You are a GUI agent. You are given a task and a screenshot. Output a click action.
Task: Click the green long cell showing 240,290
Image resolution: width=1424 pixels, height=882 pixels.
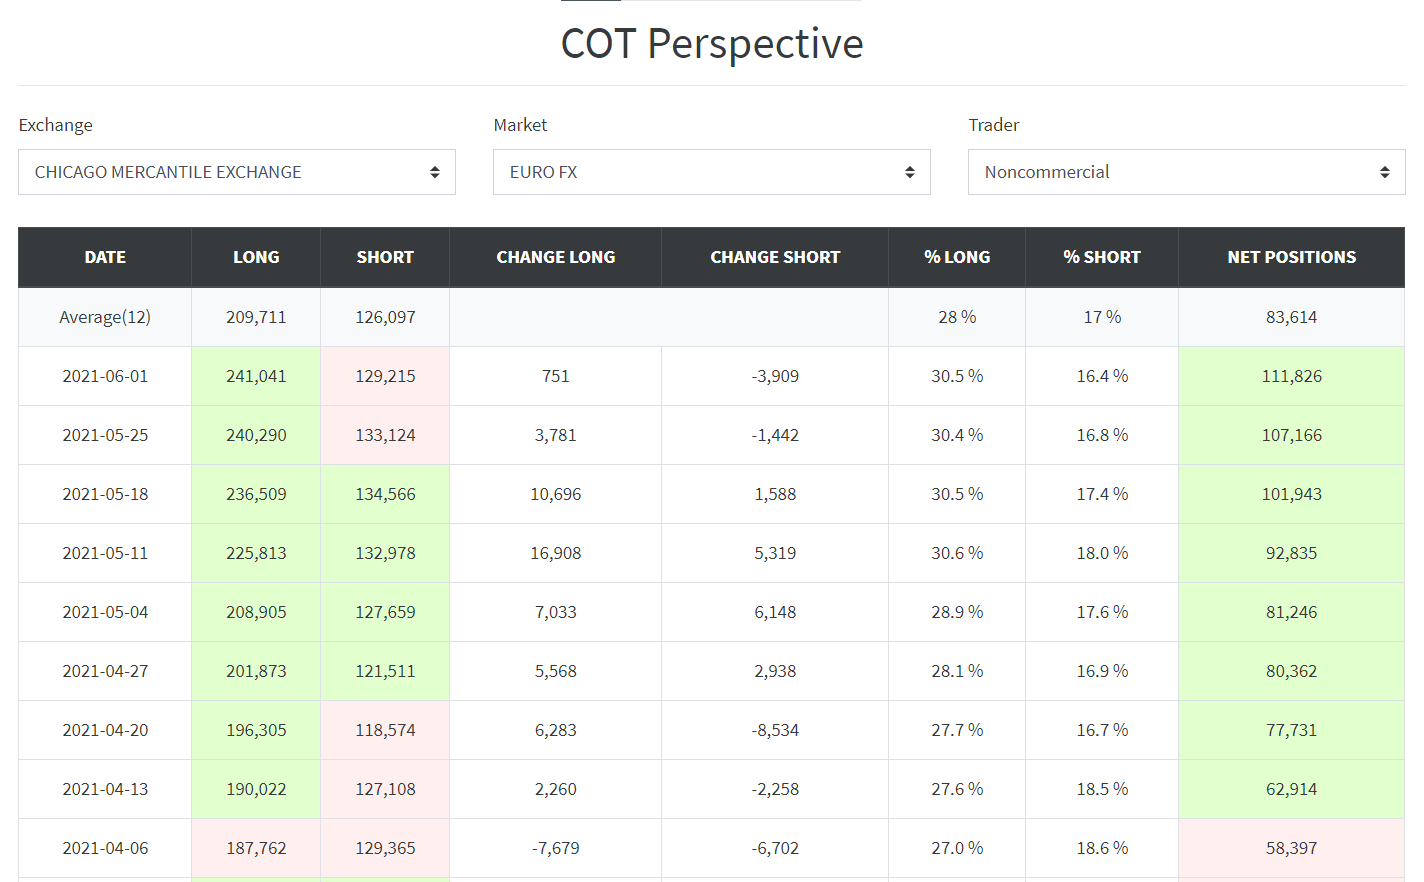pyautogui.click(x=256, y=434)
